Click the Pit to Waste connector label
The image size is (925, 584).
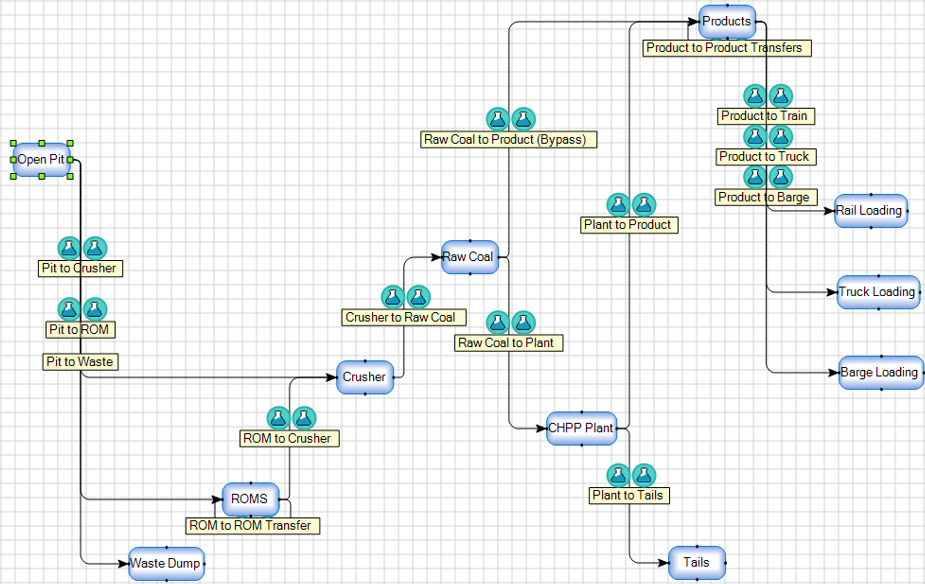coord(80,361)
